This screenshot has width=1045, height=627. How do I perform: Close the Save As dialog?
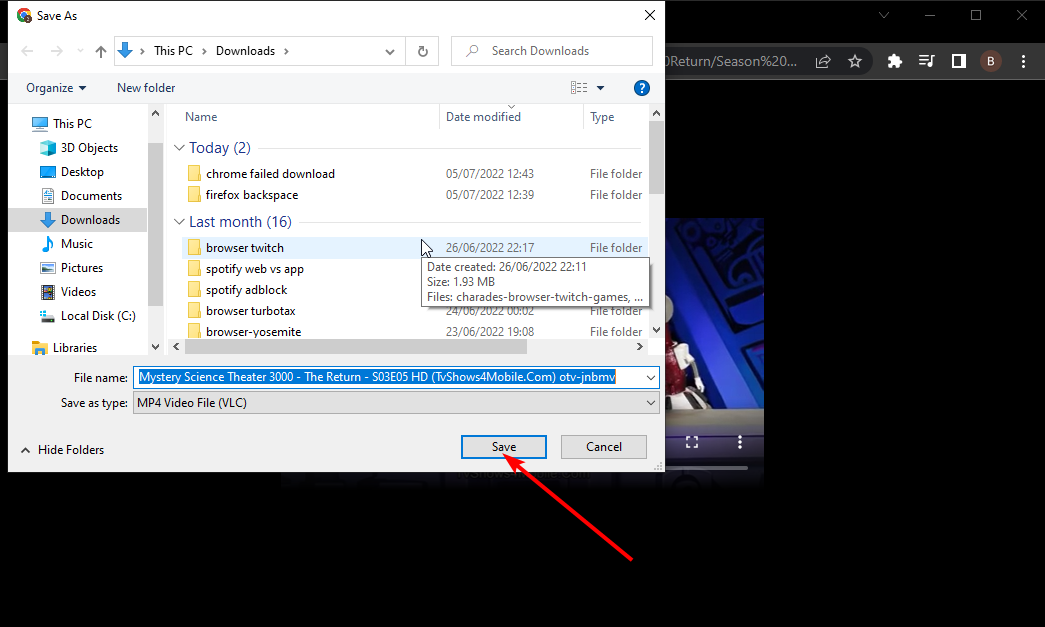pos(650,15)
